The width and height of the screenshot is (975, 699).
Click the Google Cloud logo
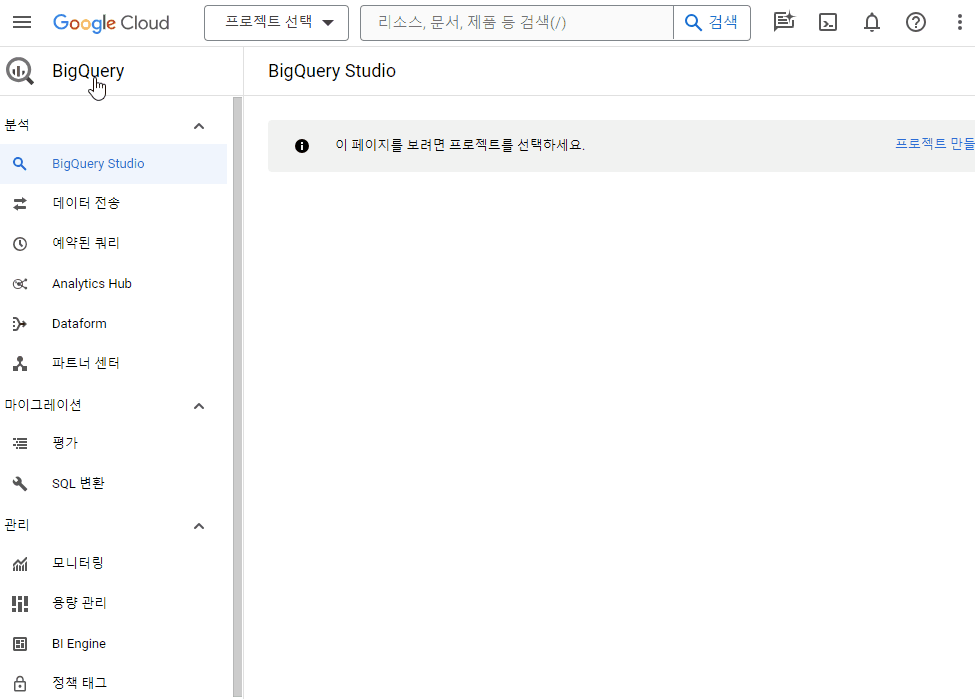pos(111,23)
